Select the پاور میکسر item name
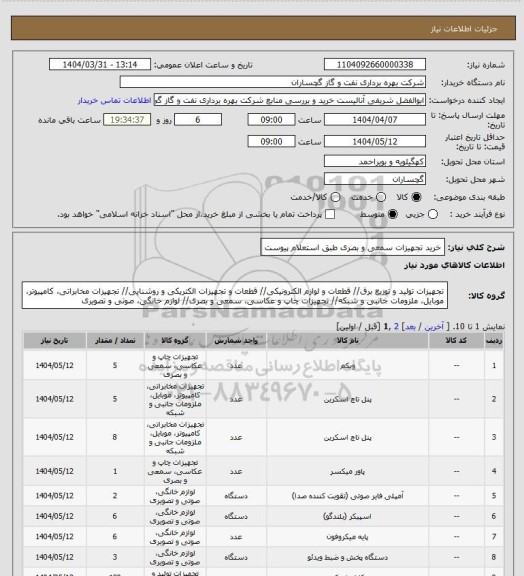Screen dimensions: 524x576 coord(347,471)
